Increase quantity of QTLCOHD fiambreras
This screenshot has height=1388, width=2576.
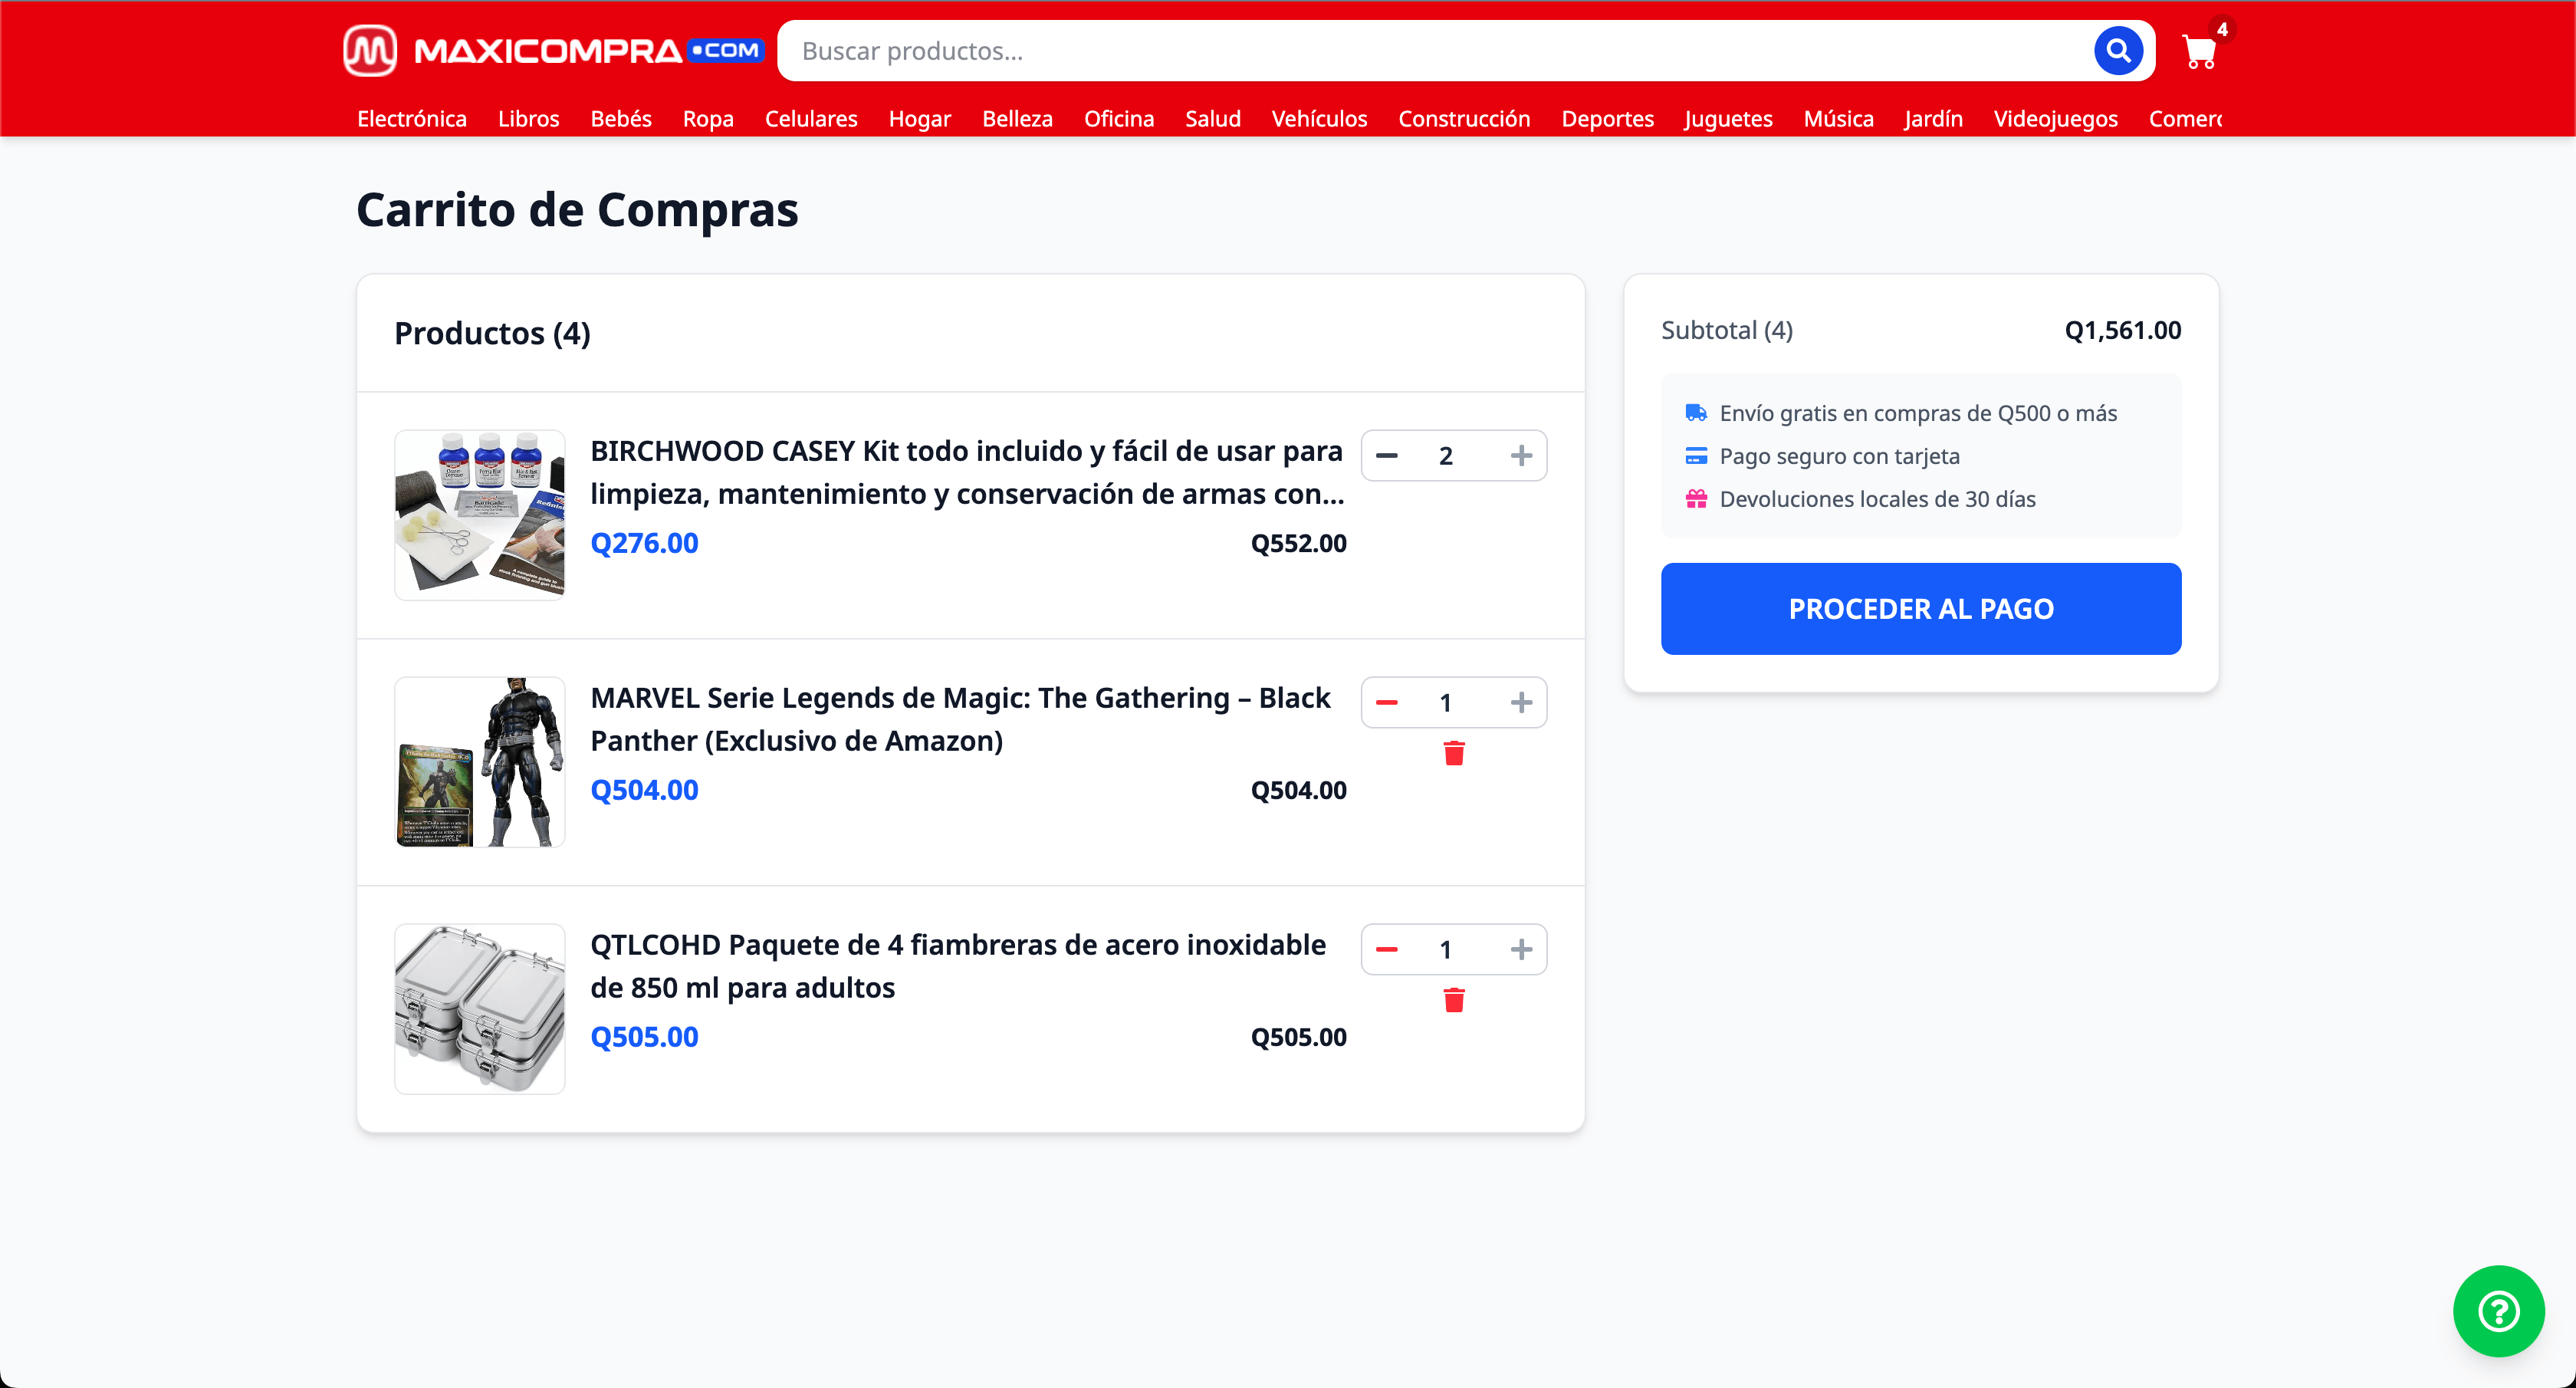[x=1521, y=950]
